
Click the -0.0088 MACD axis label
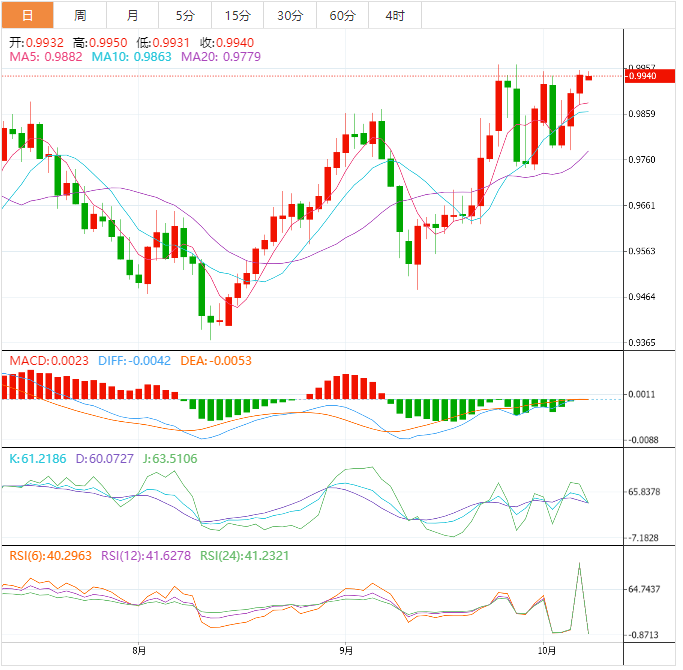(643, 440)
